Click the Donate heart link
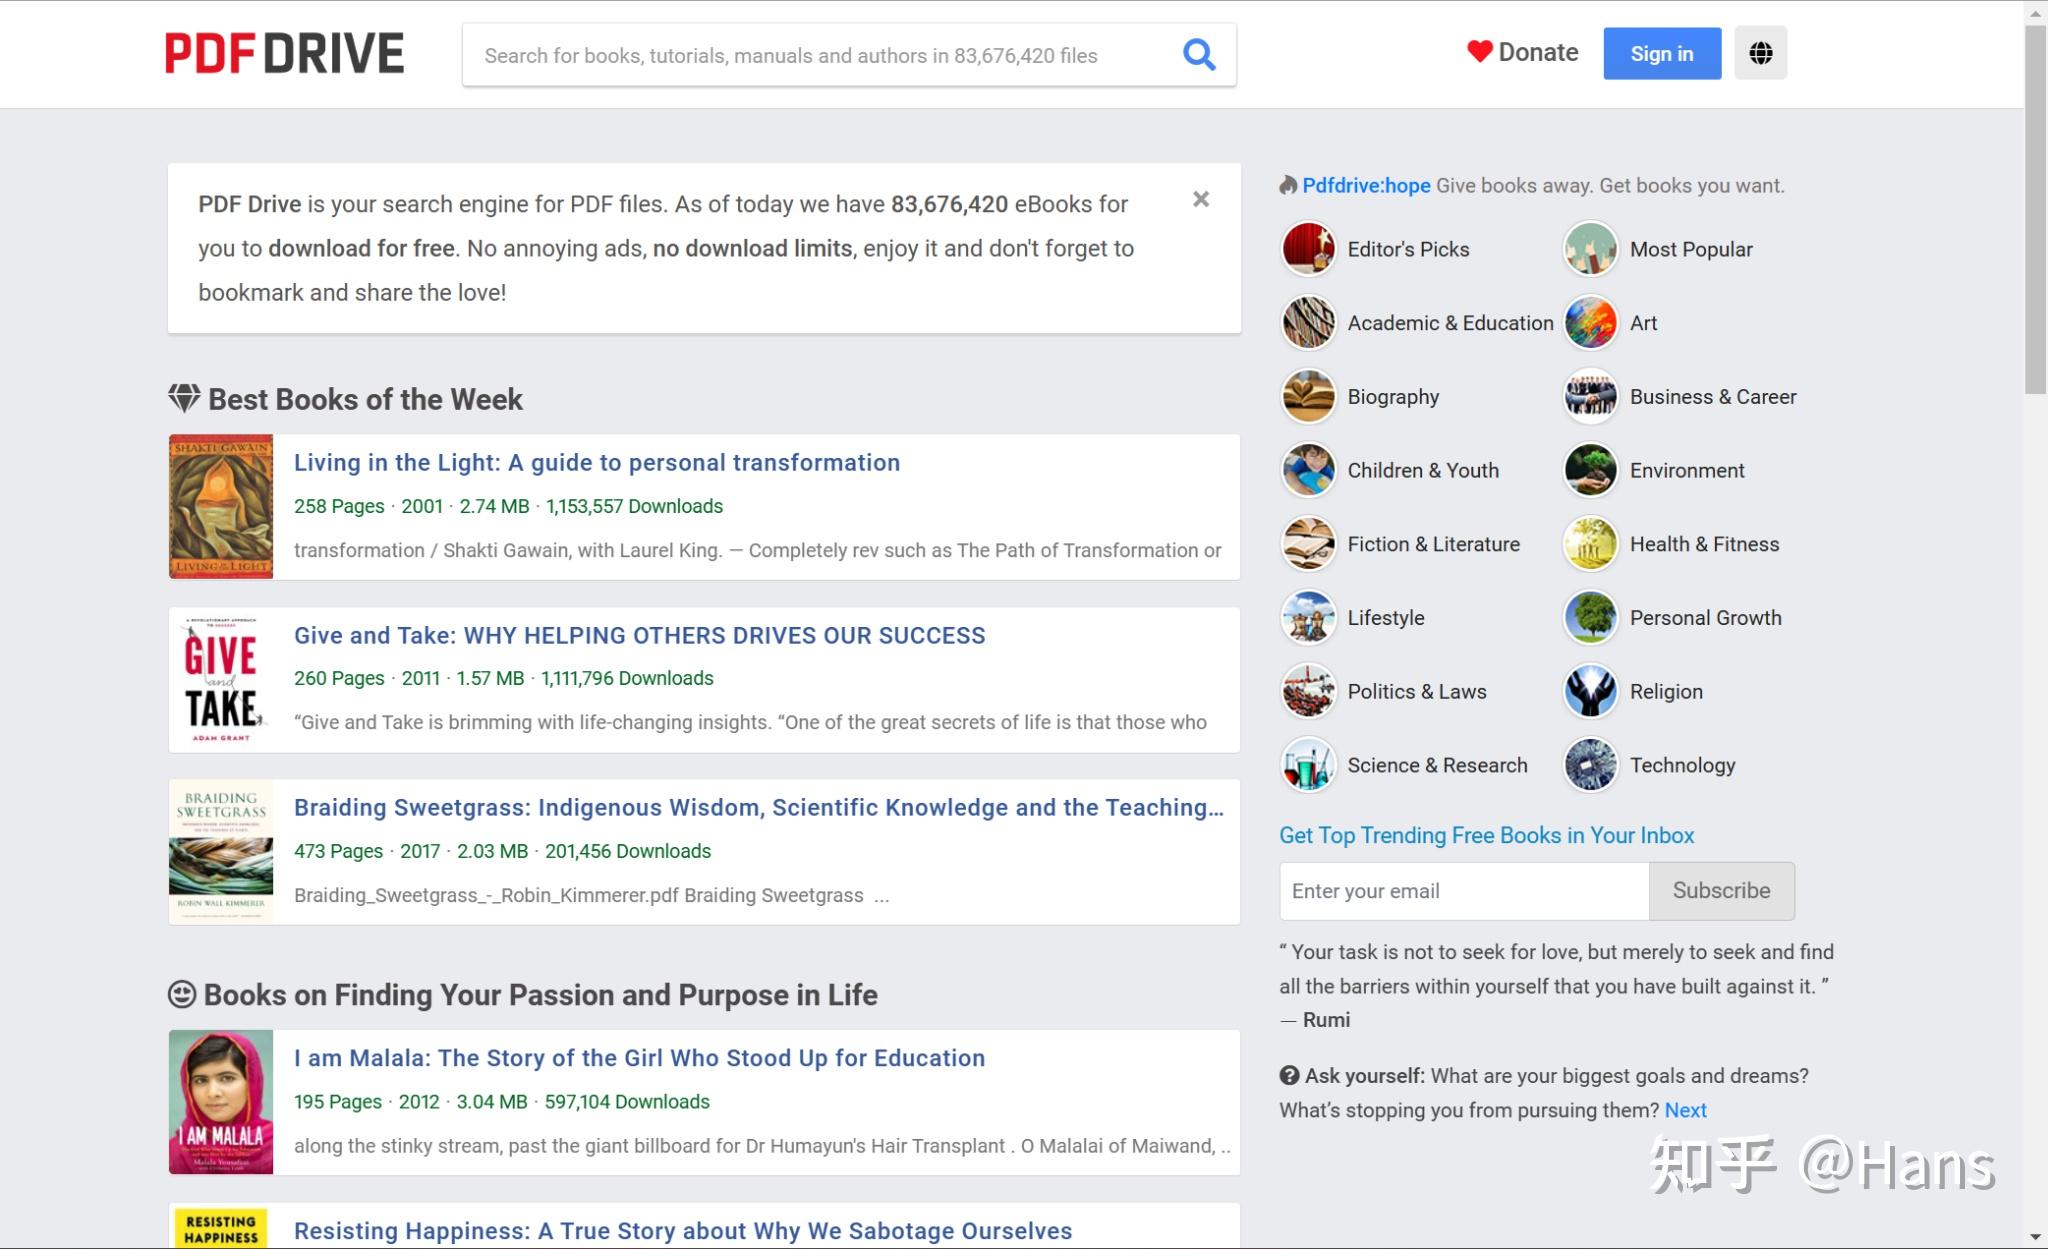Viewport: 2048px width, 1249px height. 1522,52
